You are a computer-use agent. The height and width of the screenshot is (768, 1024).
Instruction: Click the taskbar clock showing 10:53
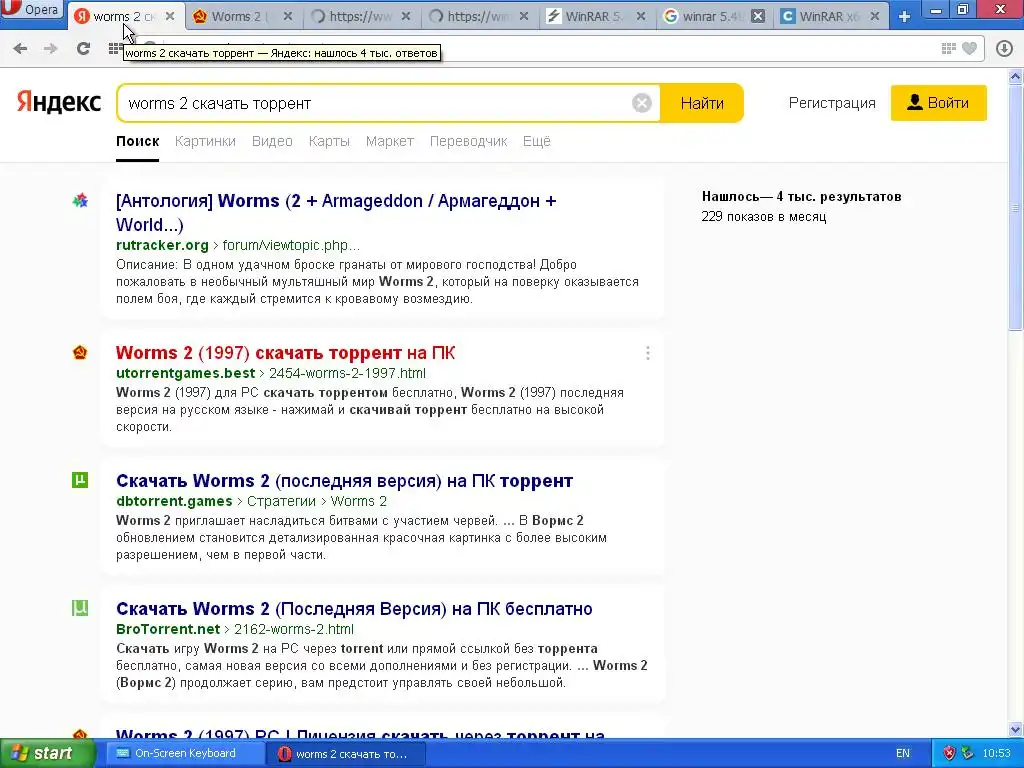996,754
